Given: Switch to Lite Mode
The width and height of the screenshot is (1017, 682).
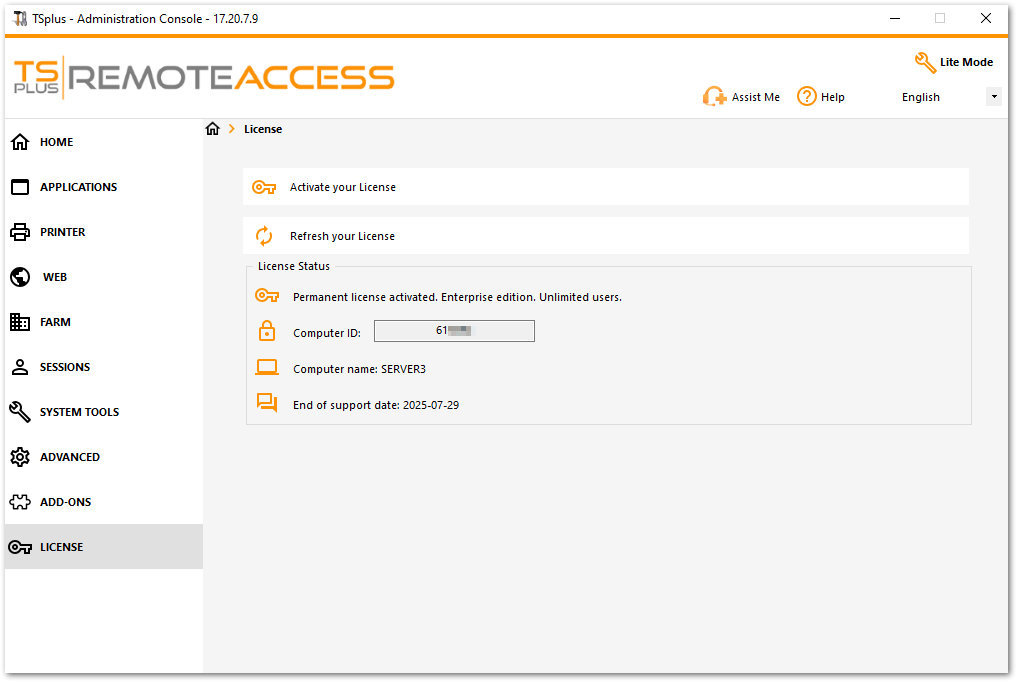Looking at the screenshot, I should tap(954, 61).
